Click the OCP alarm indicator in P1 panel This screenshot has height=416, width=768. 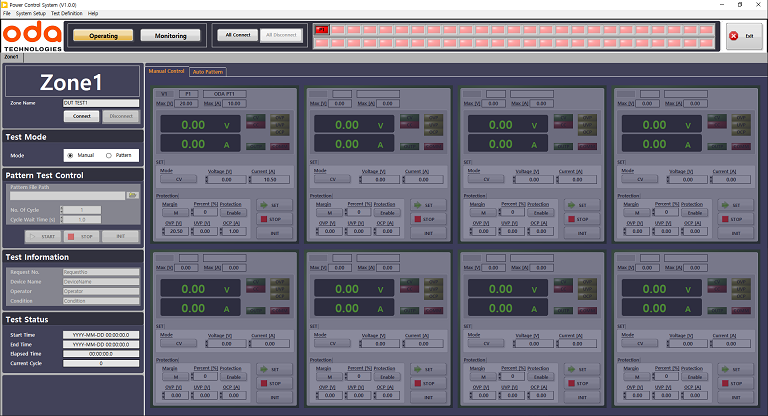tap(280, 132)
